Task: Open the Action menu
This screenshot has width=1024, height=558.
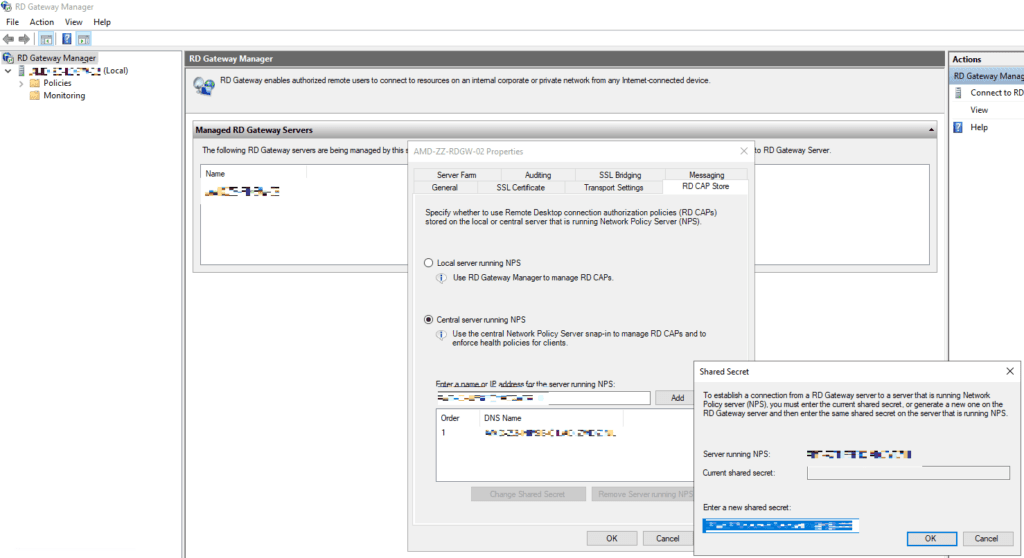Action: pos(42,21)
